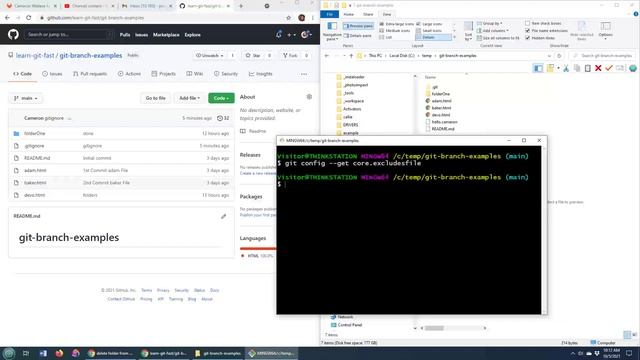Open the GitHub Octocat logo home link
This screenshot has width=640, height=360.
point(13,35)
